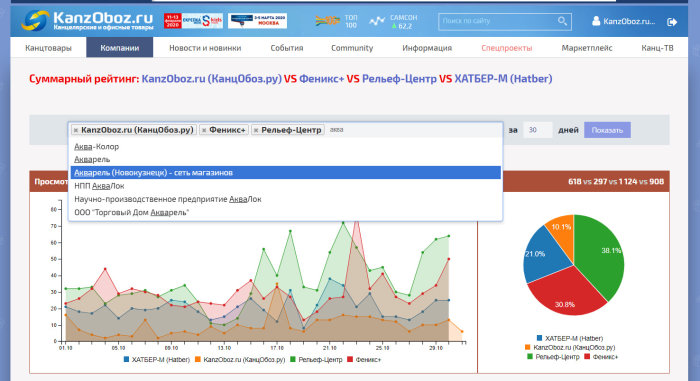Toggle Феникс+ in line chart legend
Viewport: 700px width, 381px height.
click(x=364, y=360)
